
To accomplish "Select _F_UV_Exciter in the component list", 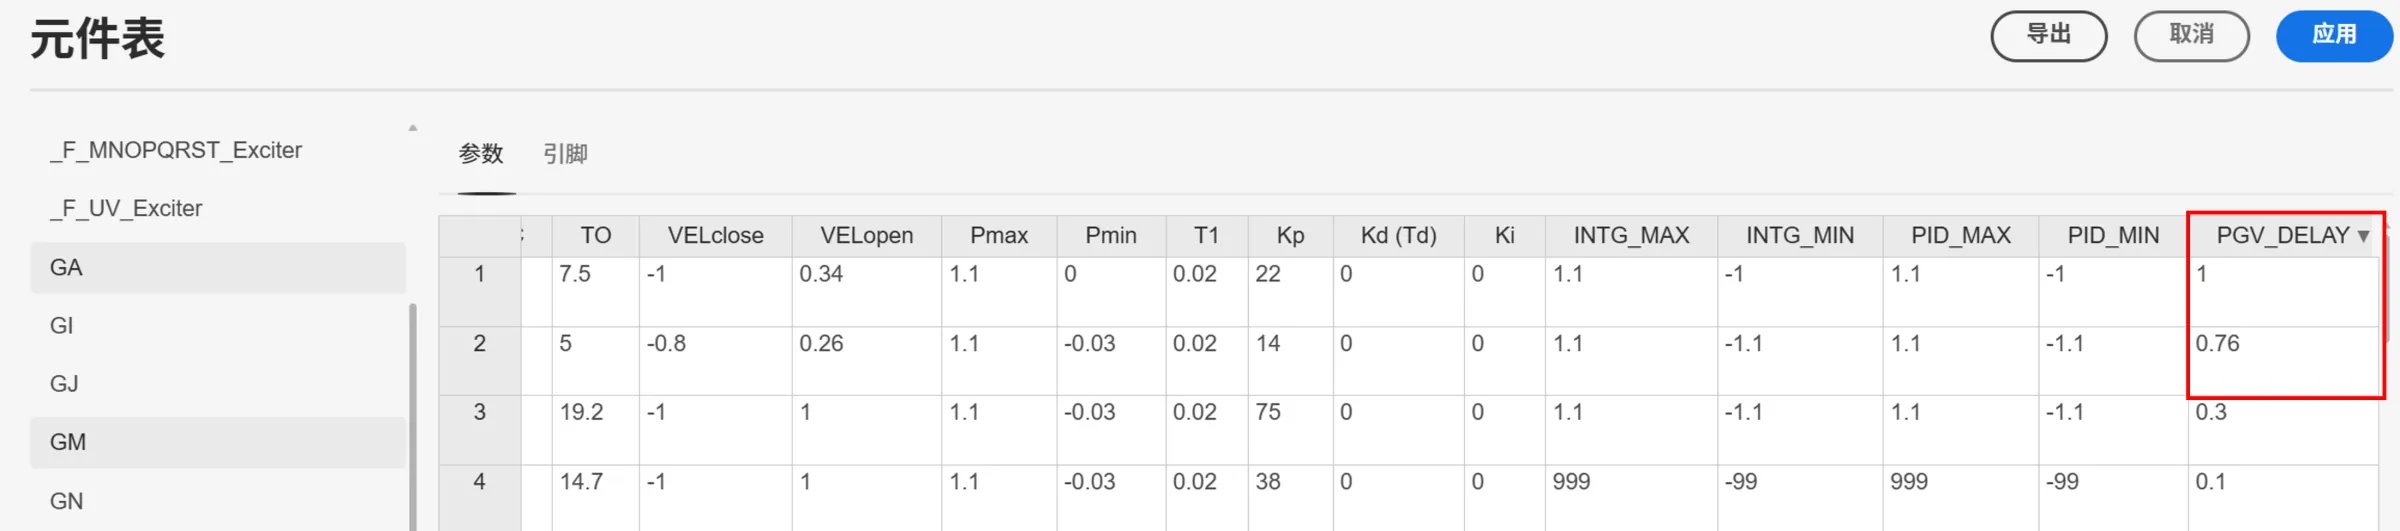I will 127,208.
